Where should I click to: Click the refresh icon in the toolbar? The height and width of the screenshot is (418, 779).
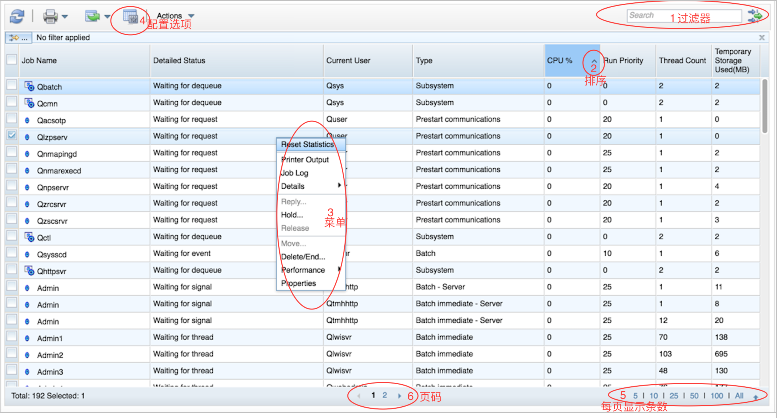[17, 16]
